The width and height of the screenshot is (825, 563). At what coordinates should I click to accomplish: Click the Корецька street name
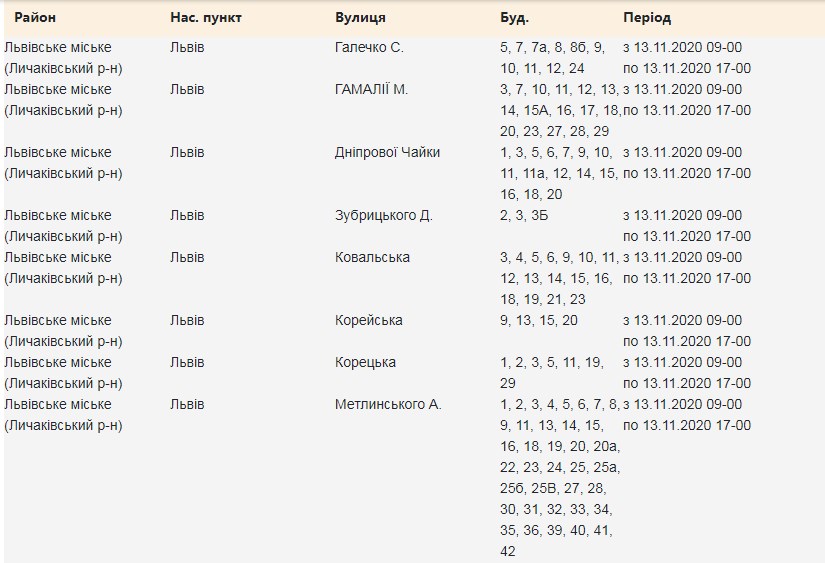[365, 362]
